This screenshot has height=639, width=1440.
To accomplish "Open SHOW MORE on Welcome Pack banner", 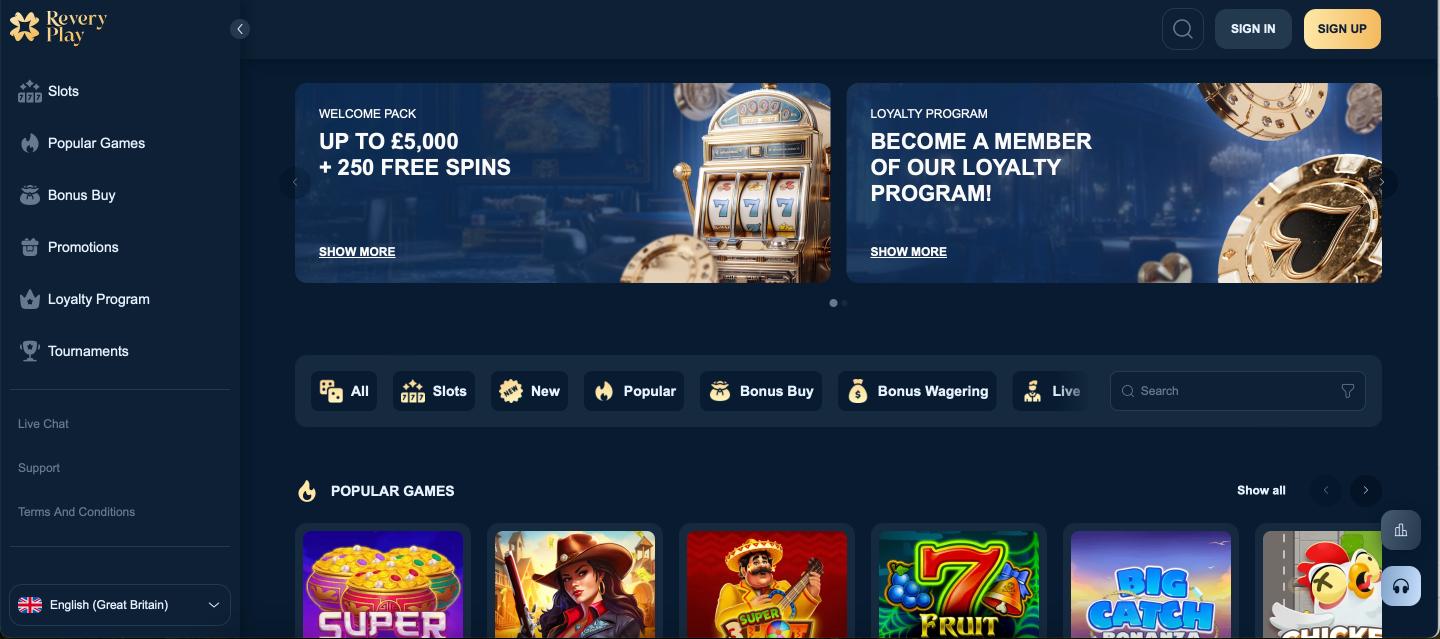I will 357,252.
